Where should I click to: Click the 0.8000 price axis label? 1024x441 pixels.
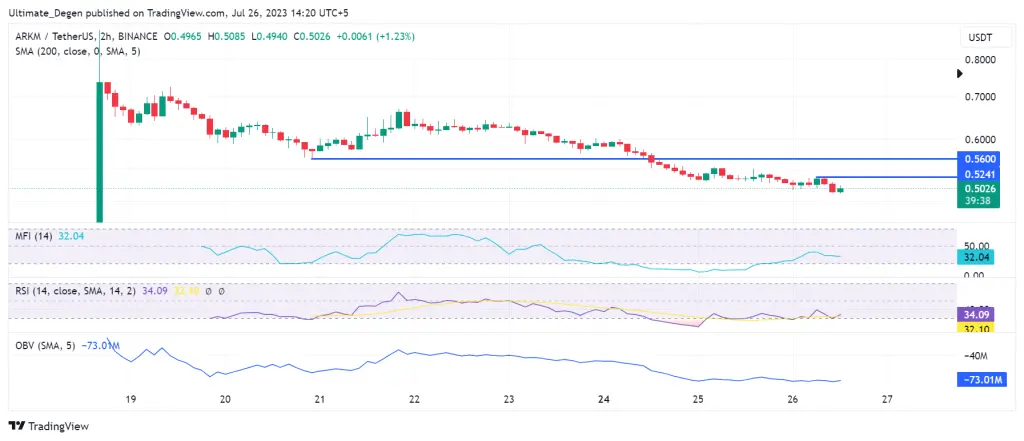[980, 59]
